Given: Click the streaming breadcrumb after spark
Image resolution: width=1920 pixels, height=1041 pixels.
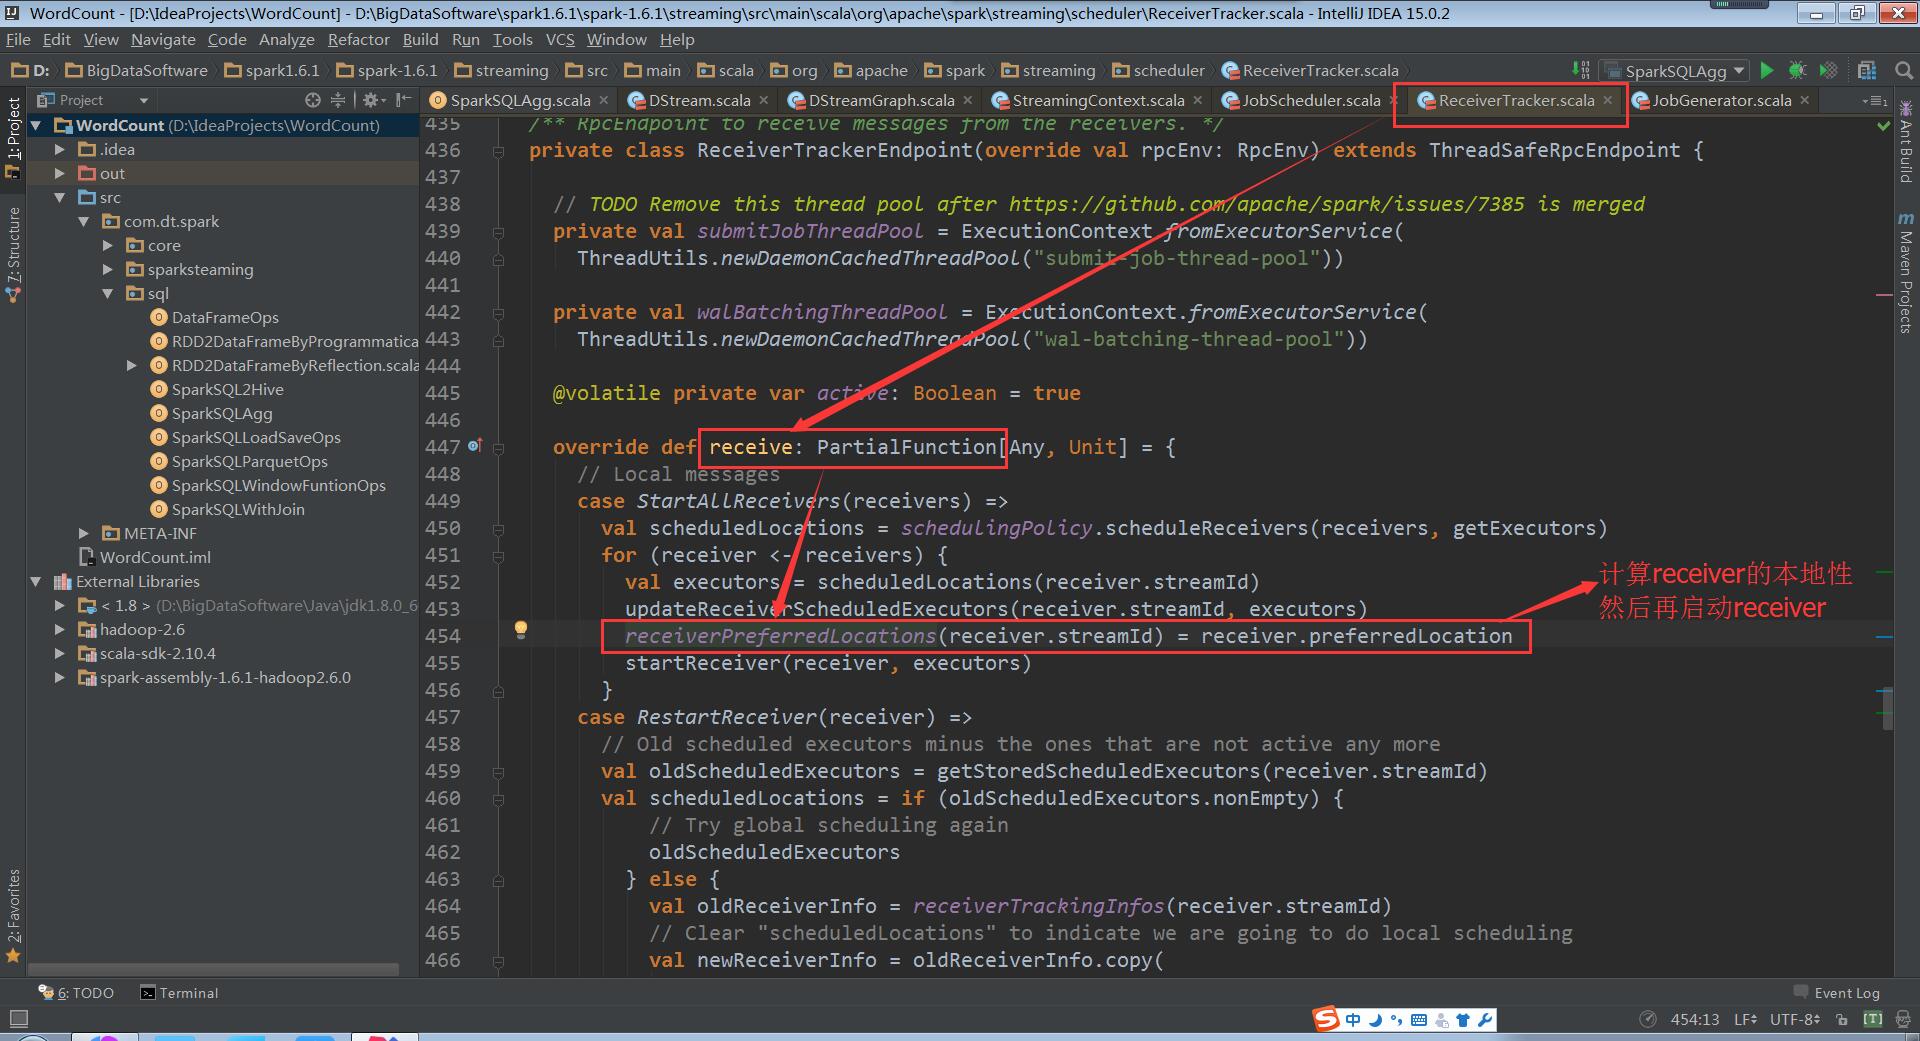Looking at the screenshot, I should 1048,70.
